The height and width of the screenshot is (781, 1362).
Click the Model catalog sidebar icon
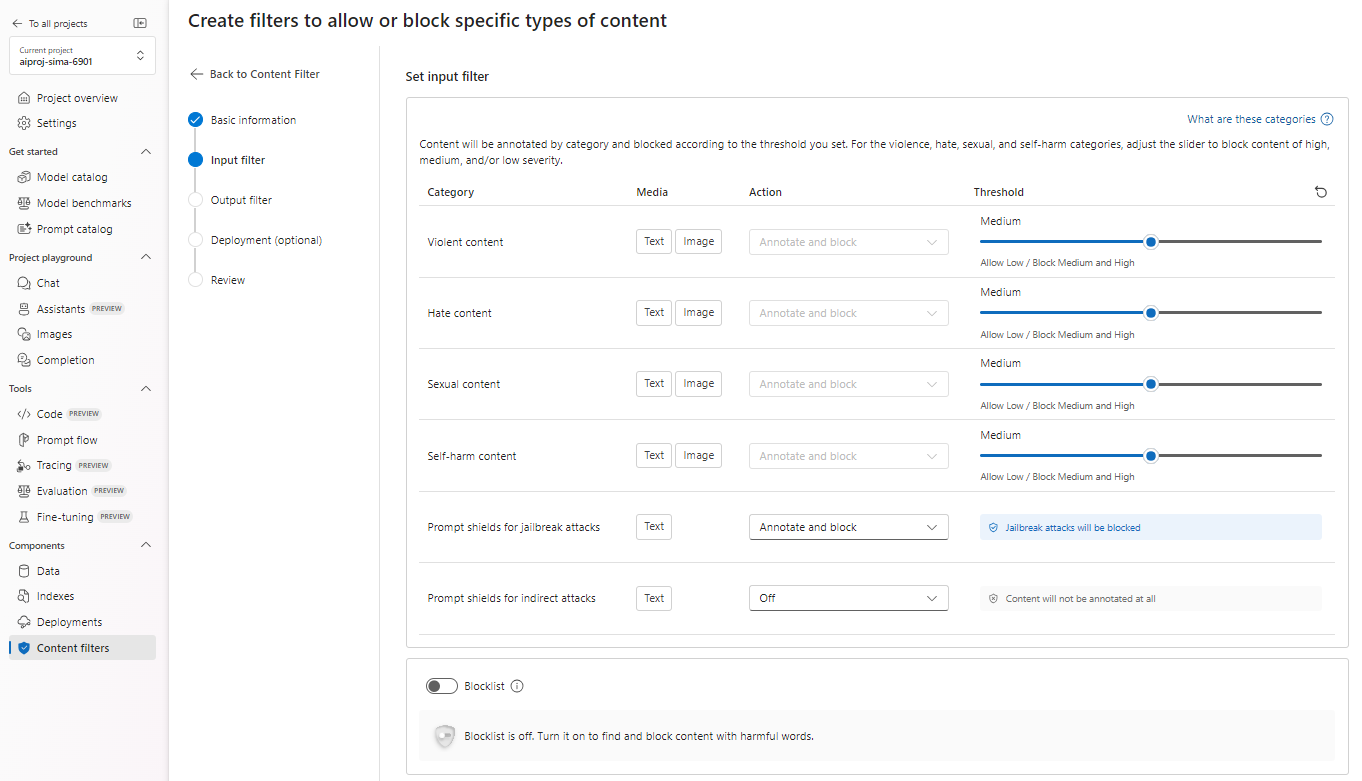coord(24,177)
